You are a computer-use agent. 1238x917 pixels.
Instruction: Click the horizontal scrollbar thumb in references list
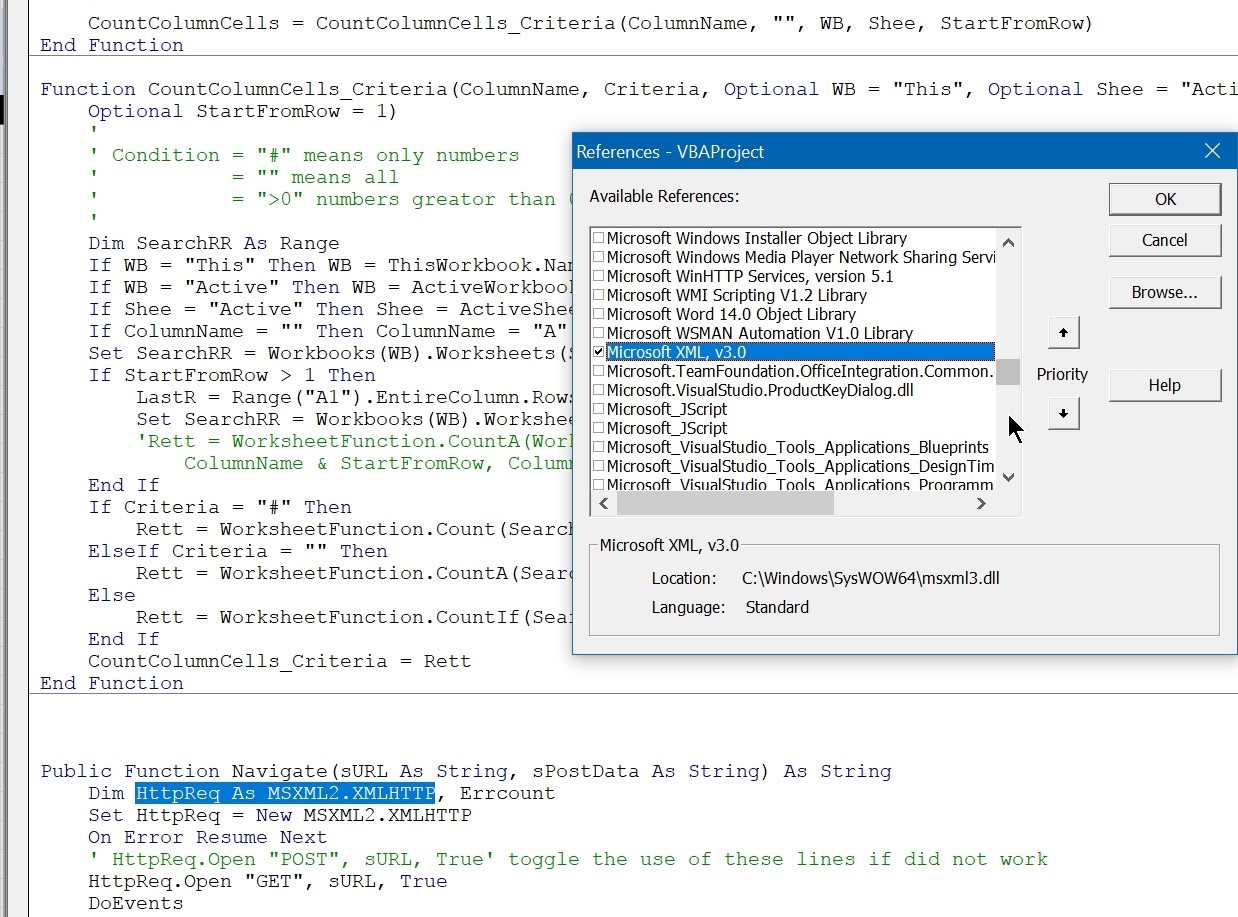[x=725, y=504]
